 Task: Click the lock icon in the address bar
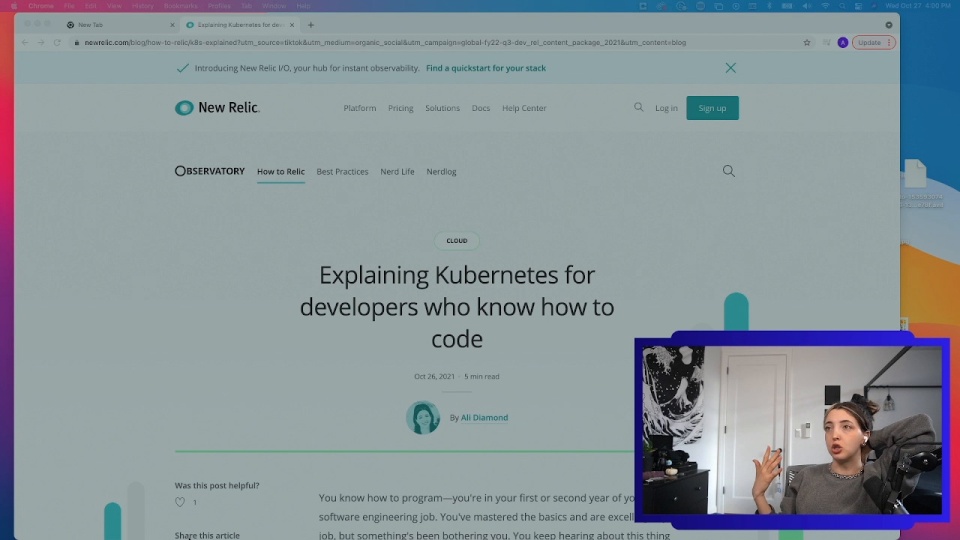77,42
